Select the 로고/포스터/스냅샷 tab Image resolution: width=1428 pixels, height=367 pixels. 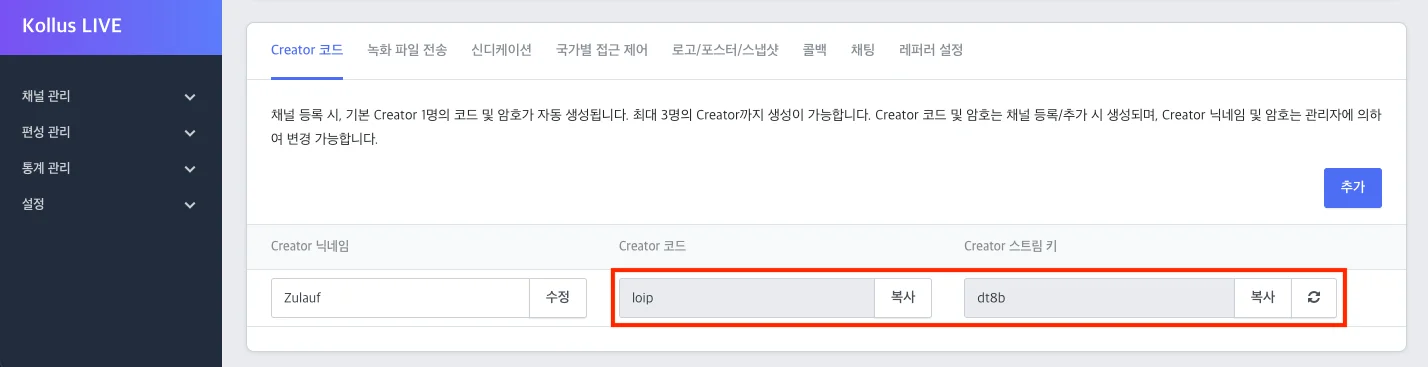tap(725, 50)
